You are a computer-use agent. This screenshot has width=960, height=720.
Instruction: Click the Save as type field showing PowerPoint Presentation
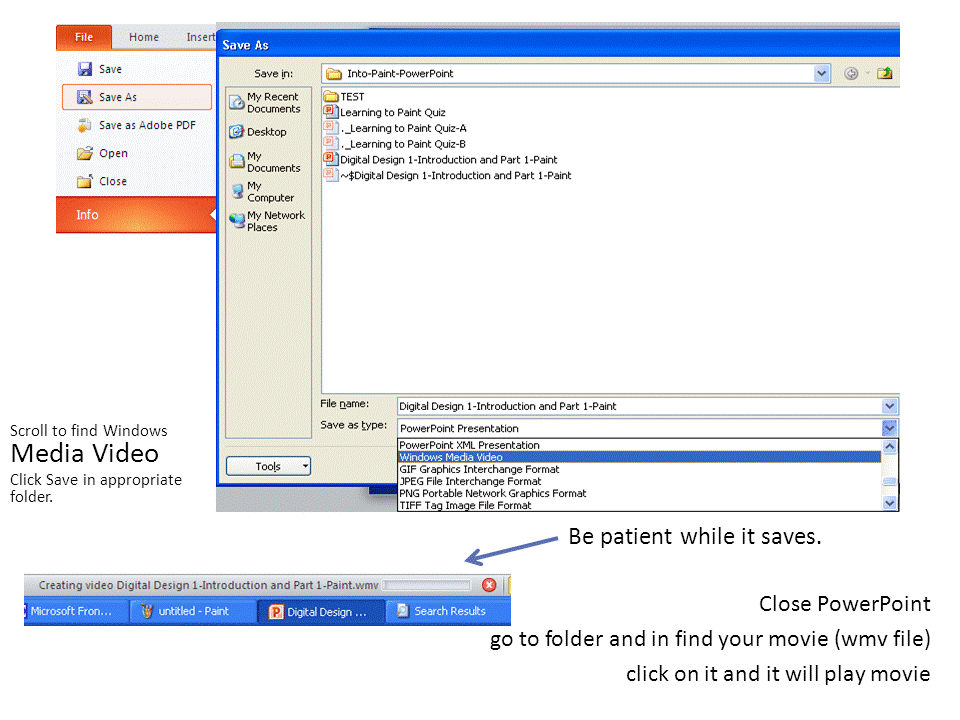coord(640,428)
